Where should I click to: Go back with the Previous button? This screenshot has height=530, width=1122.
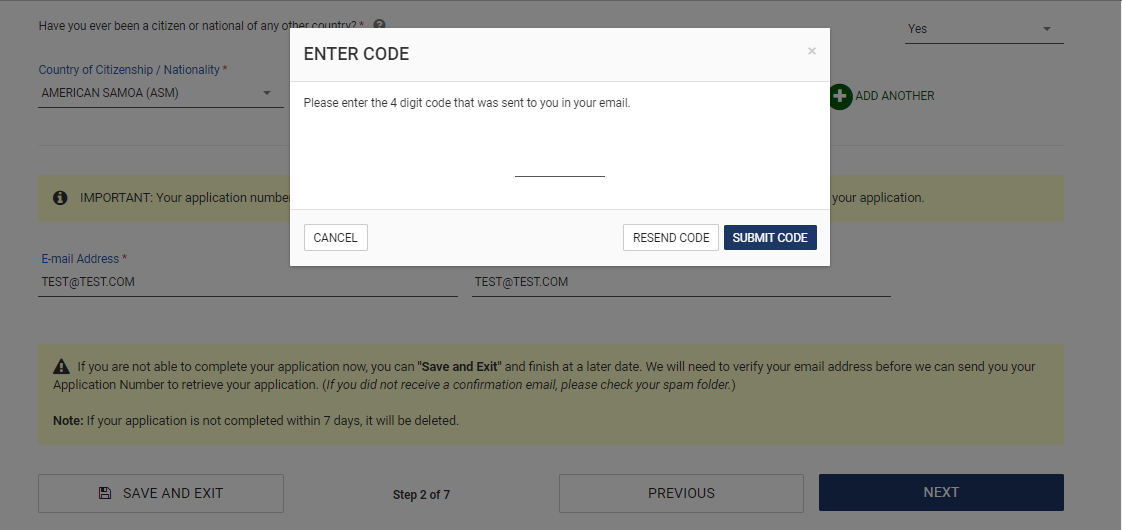coord(681,493)
